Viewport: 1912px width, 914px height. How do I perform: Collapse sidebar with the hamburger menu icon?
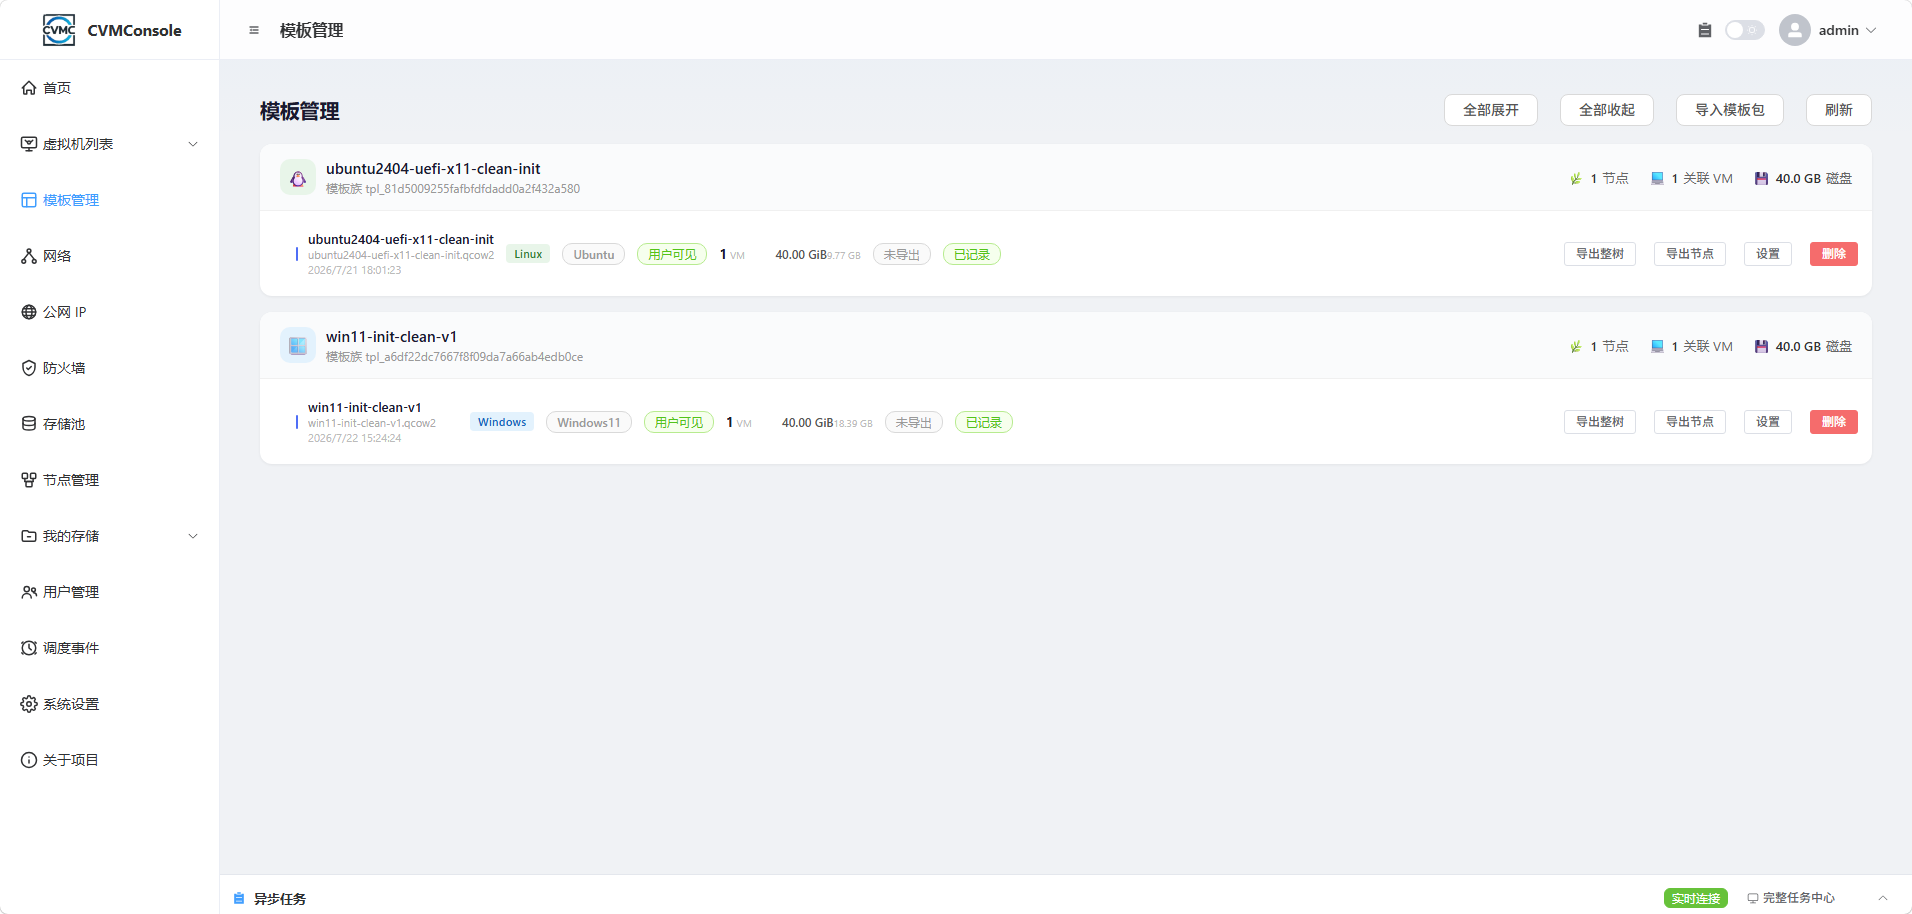[x=254, y=30]
